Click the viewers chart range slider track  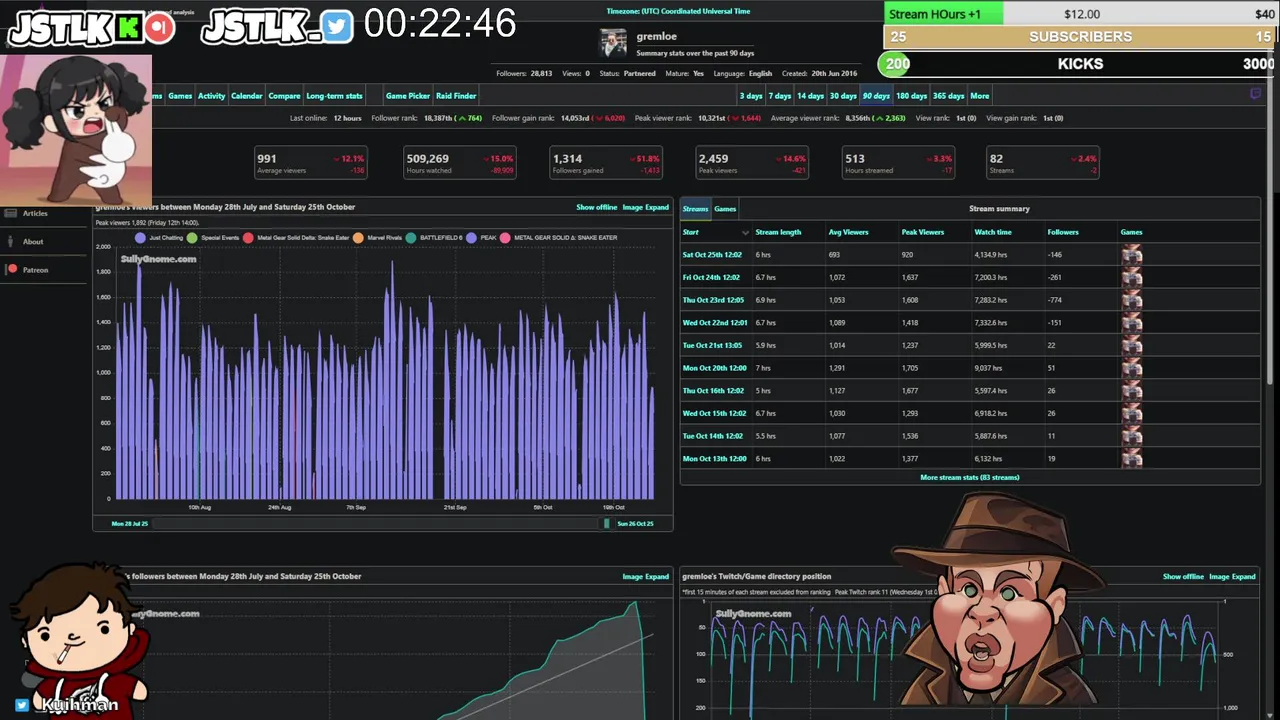click(x=375, y=523)
